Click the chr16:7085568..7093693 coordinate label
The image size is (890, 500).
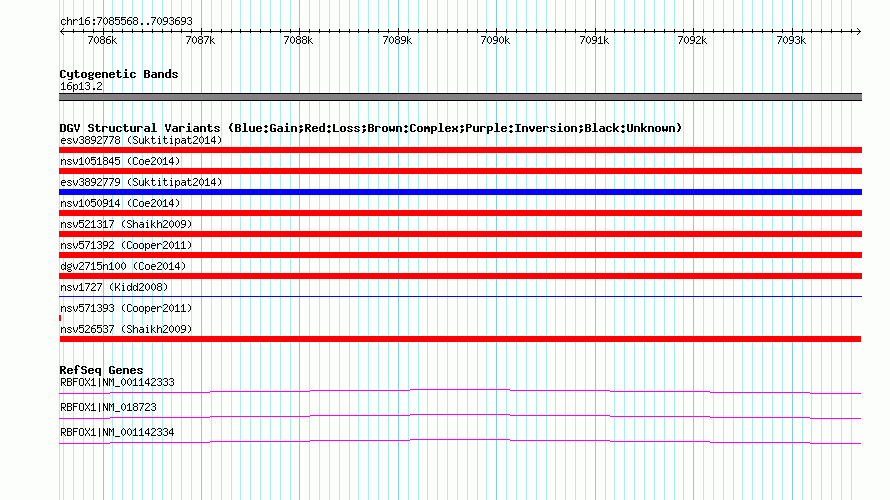(x=126, y=21)
